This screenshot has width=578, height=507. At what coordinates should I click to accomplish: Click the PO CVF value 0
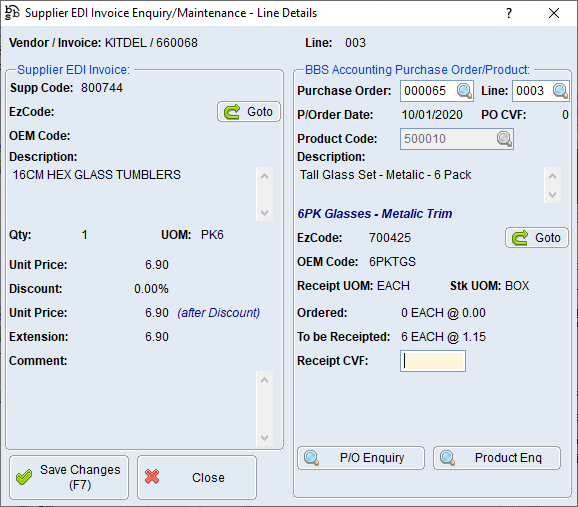tap(565, 115)
